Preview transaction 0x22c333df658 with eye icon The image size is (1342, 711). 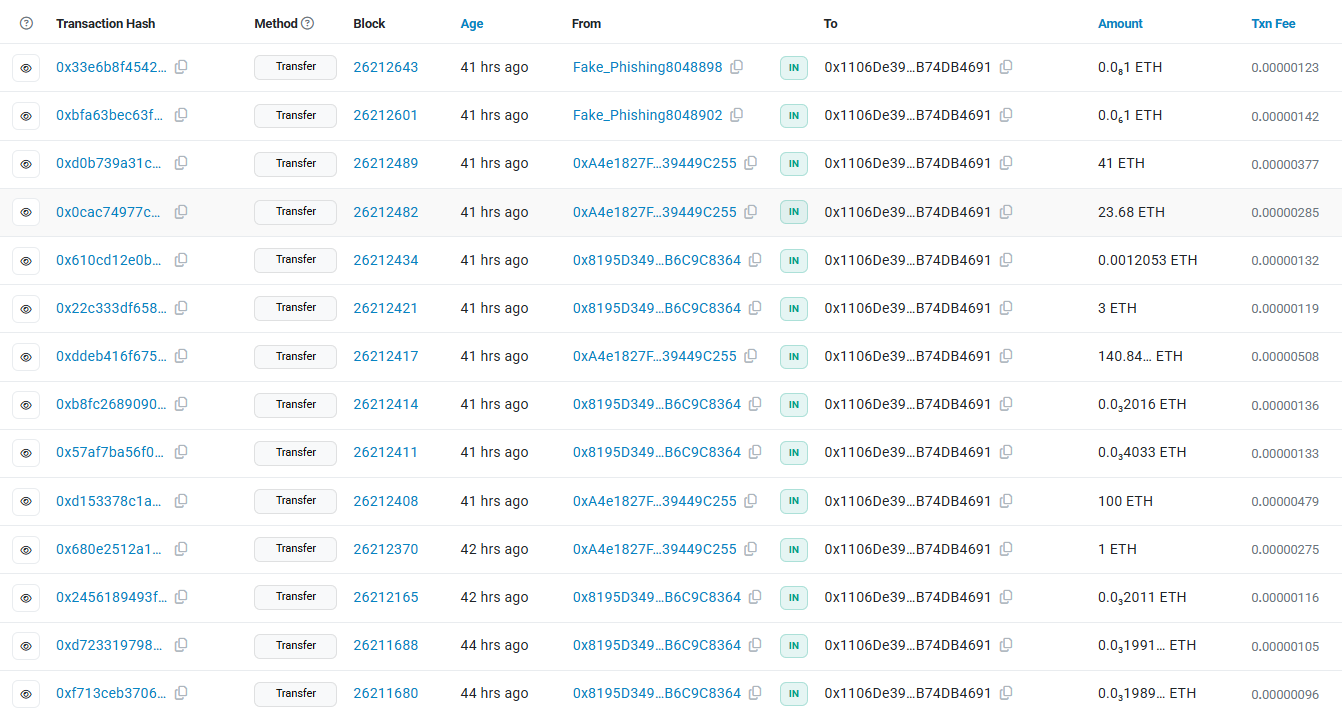pos(26,308)
